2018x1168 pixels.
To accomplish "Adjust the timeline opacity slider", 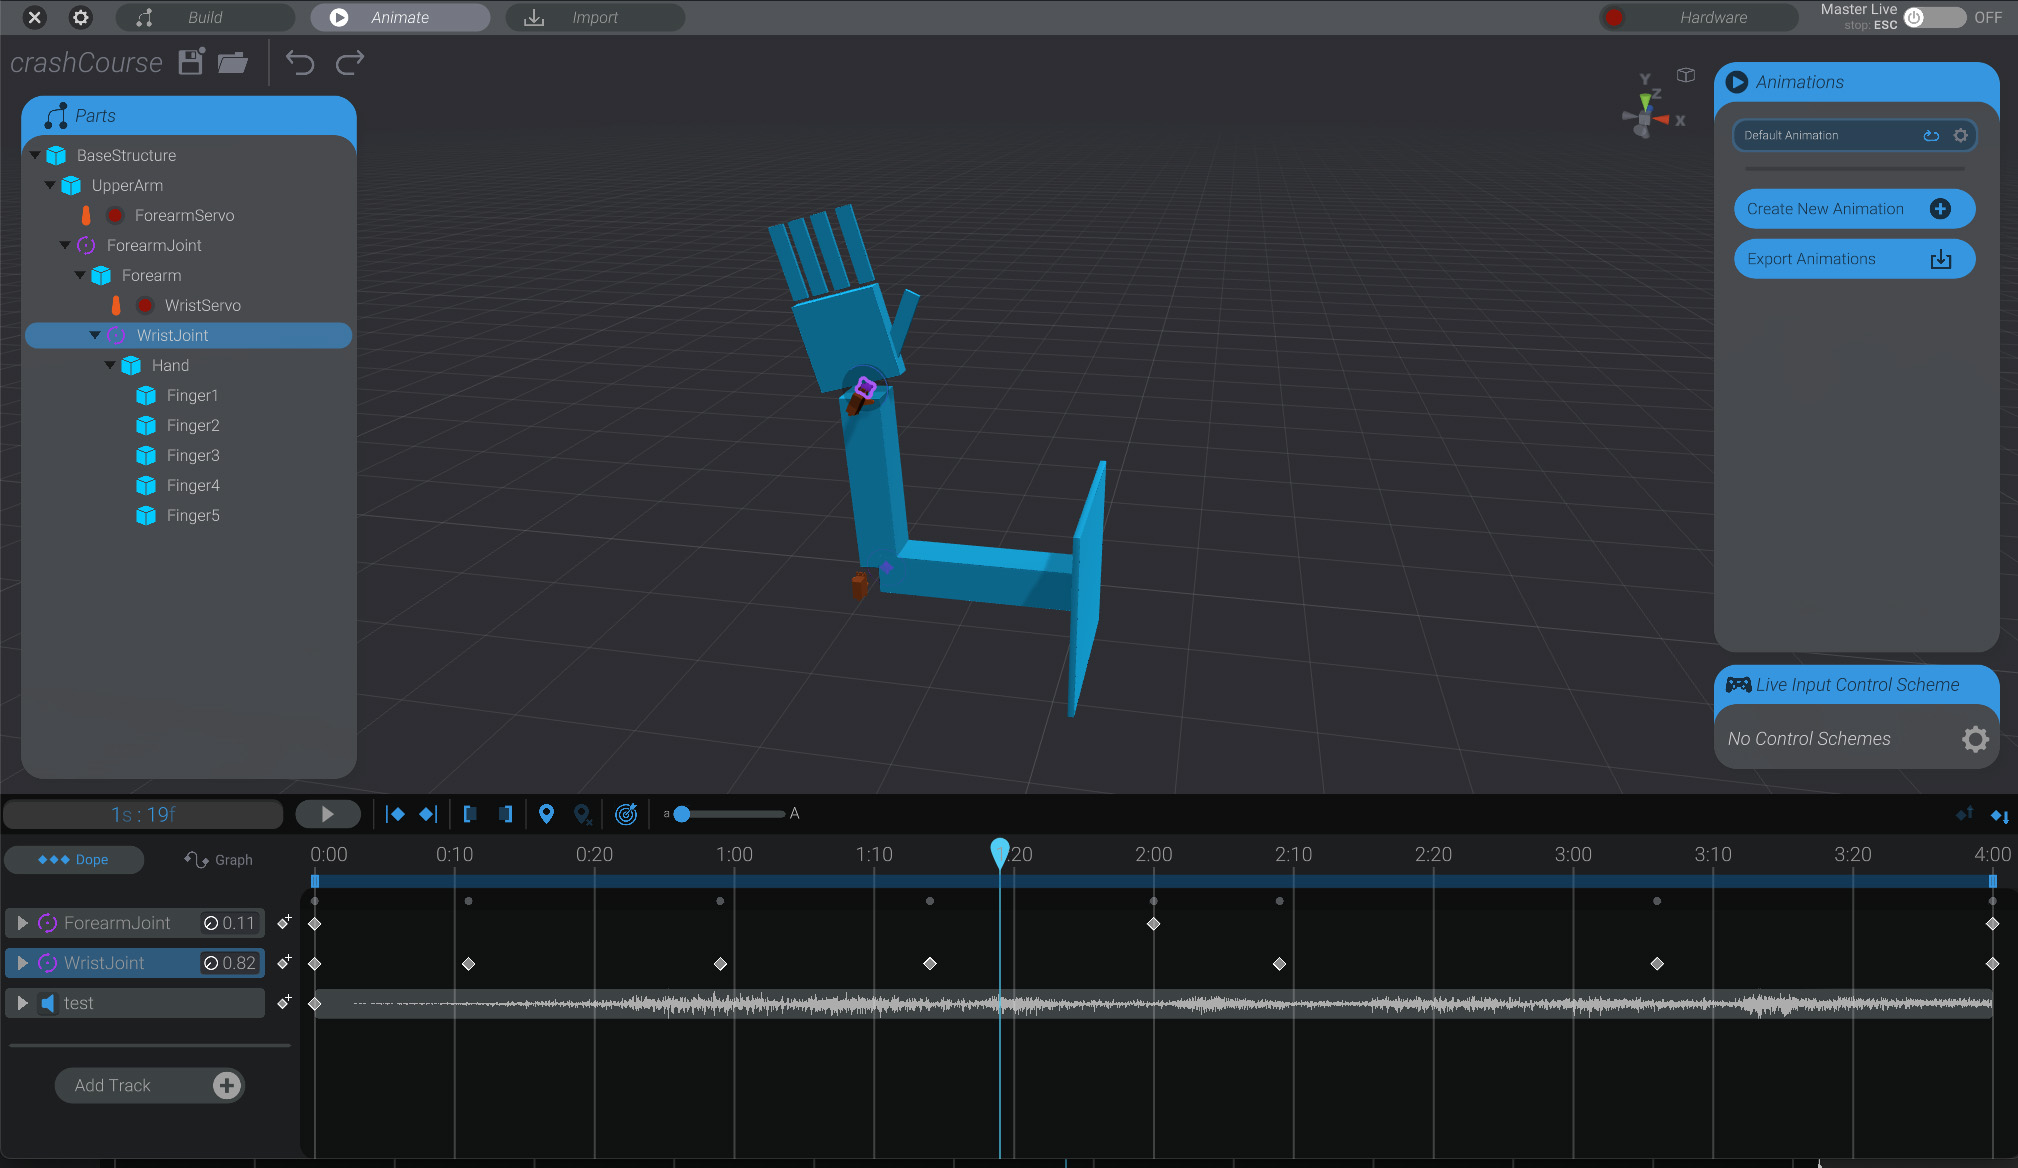I will pos(681,814).
